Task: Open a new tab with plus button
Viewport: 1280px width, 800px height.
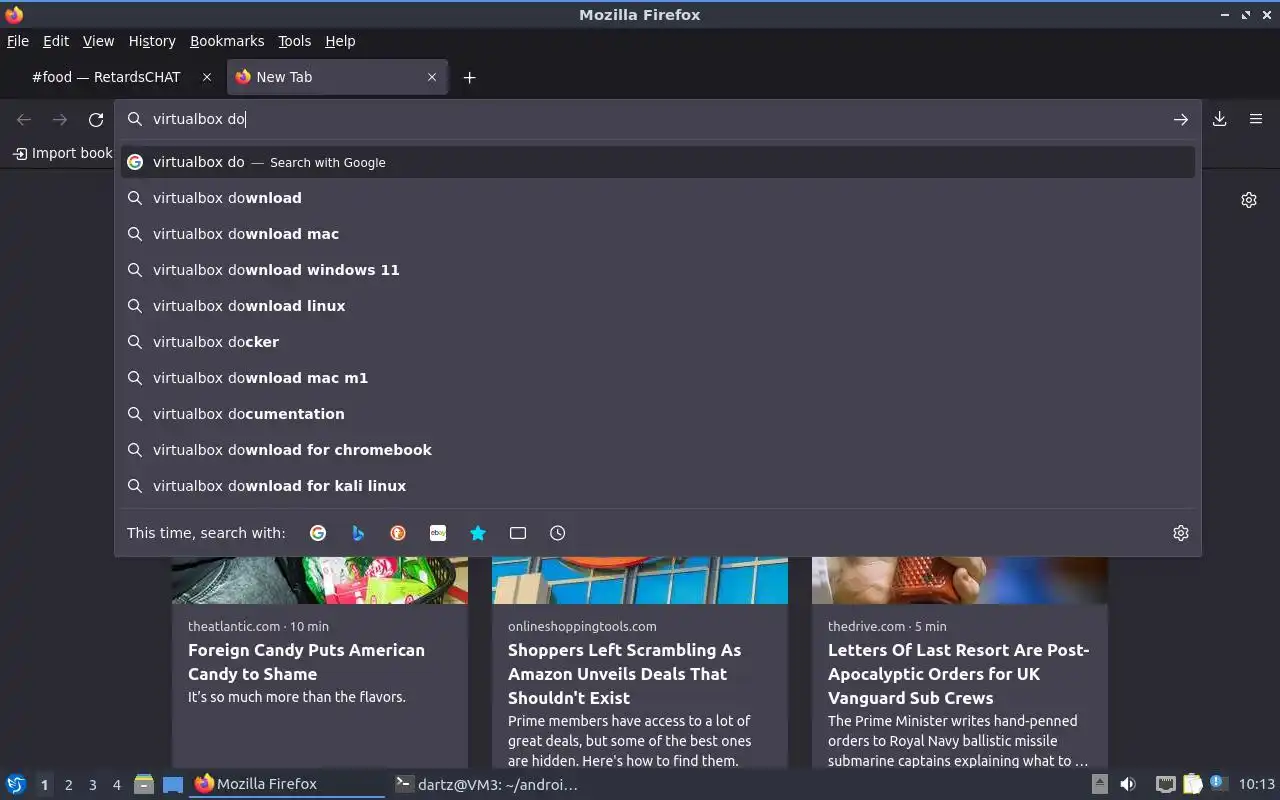Action: pyautogui.click(x=469, y=77)
